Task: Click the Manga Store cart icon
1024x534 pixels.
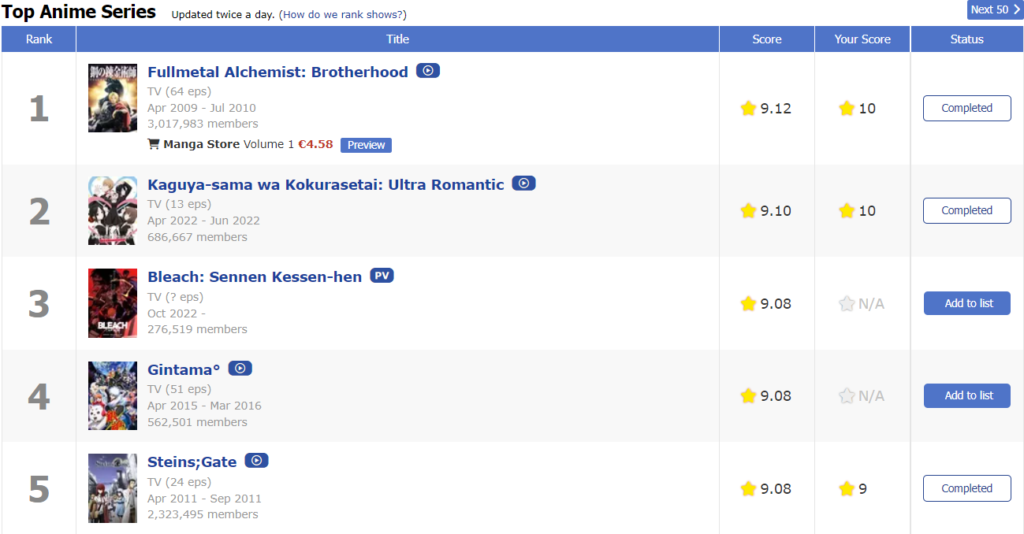Action: (153, 144)
